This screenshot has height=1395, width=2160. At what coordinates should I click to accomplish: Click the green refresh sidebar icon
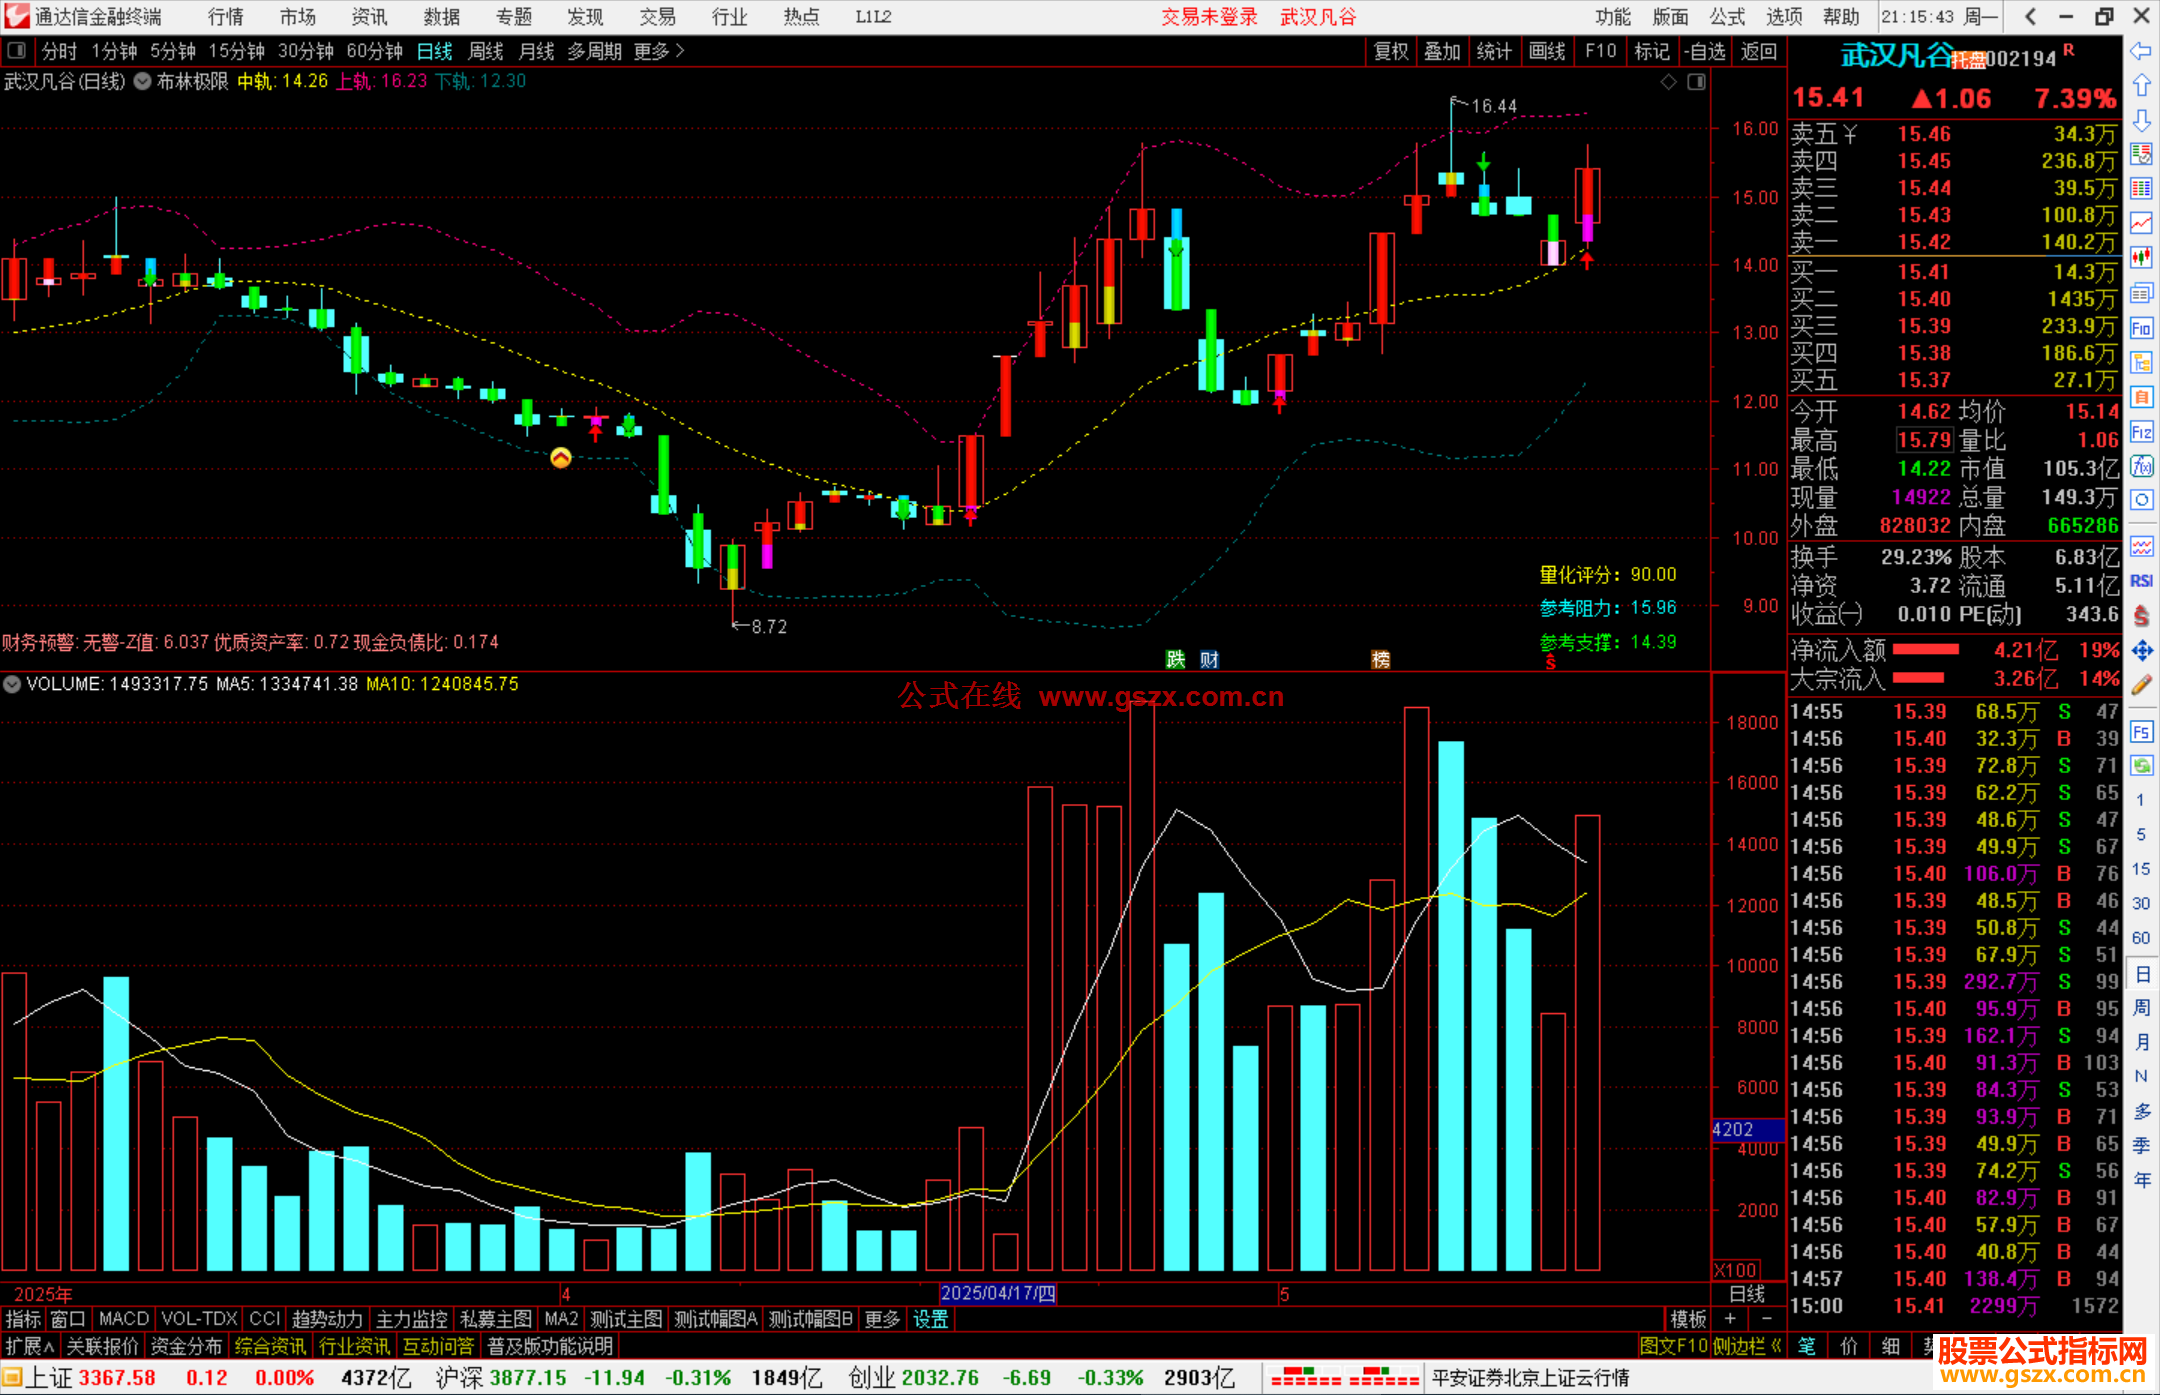coord(2141,766)
